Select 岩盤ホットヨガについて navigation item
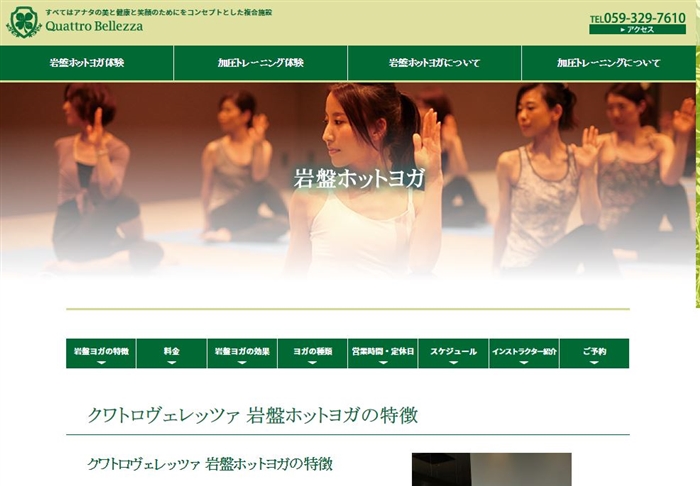 click(434, 63)
